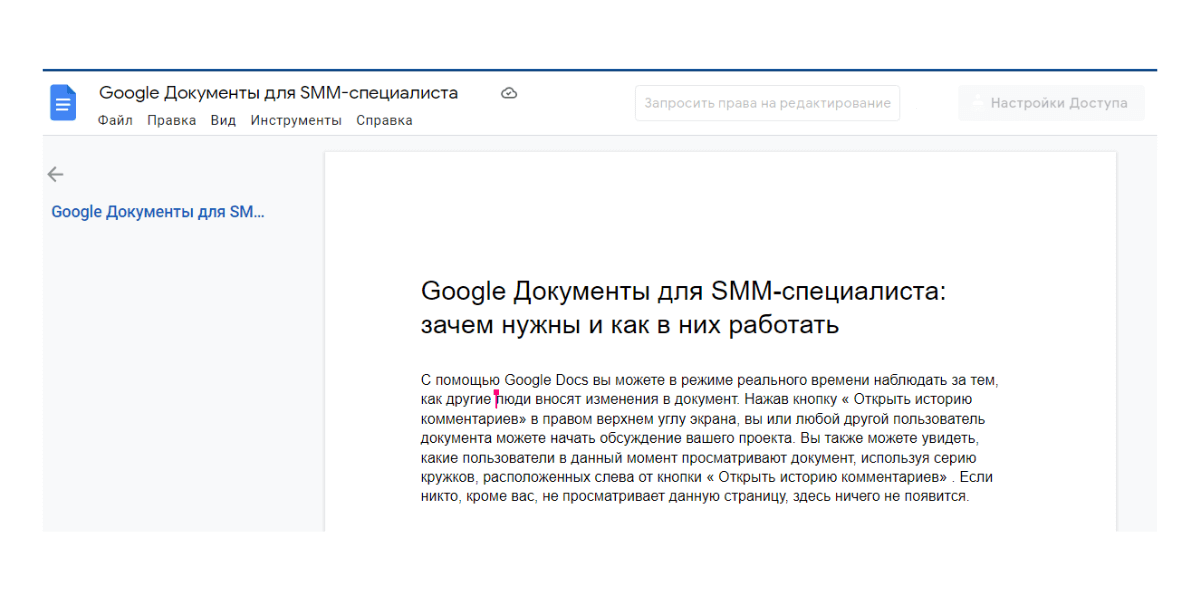Click Запросить права на редактирование button
This screenshot has height=600, width=1200.
tap(767, 103)
